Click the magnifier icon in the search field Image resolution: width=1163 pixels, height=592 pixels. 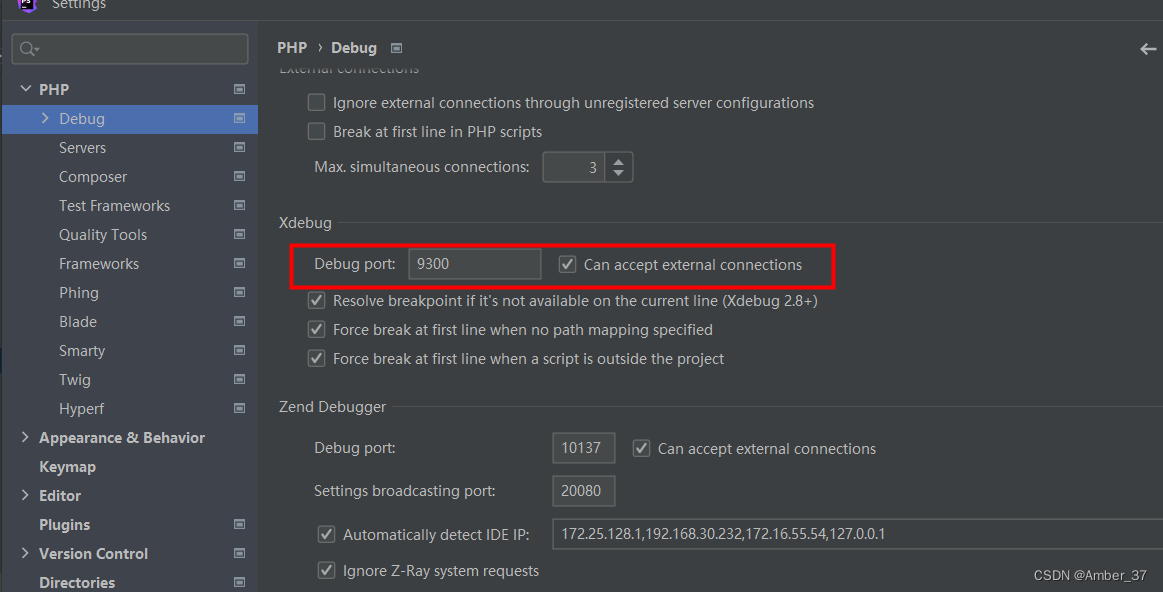24,48
